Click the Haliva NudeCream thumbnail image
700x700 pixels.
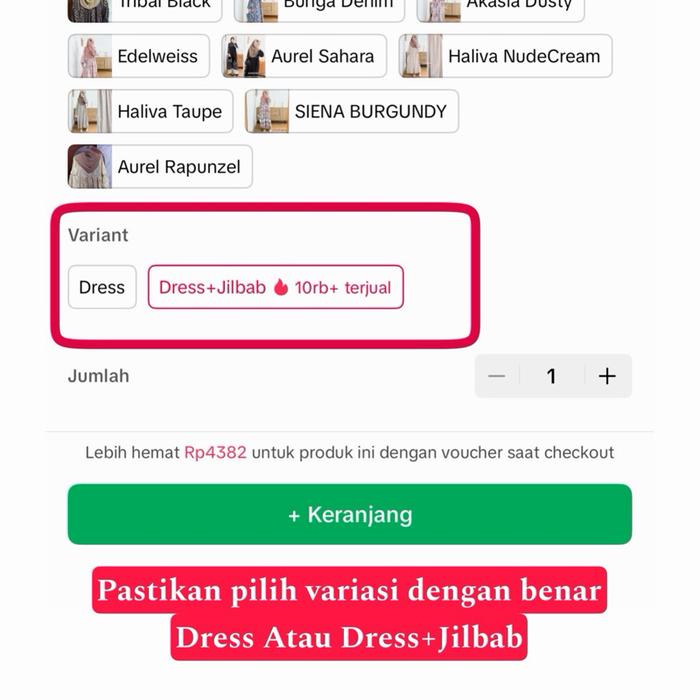pos(421,56)
